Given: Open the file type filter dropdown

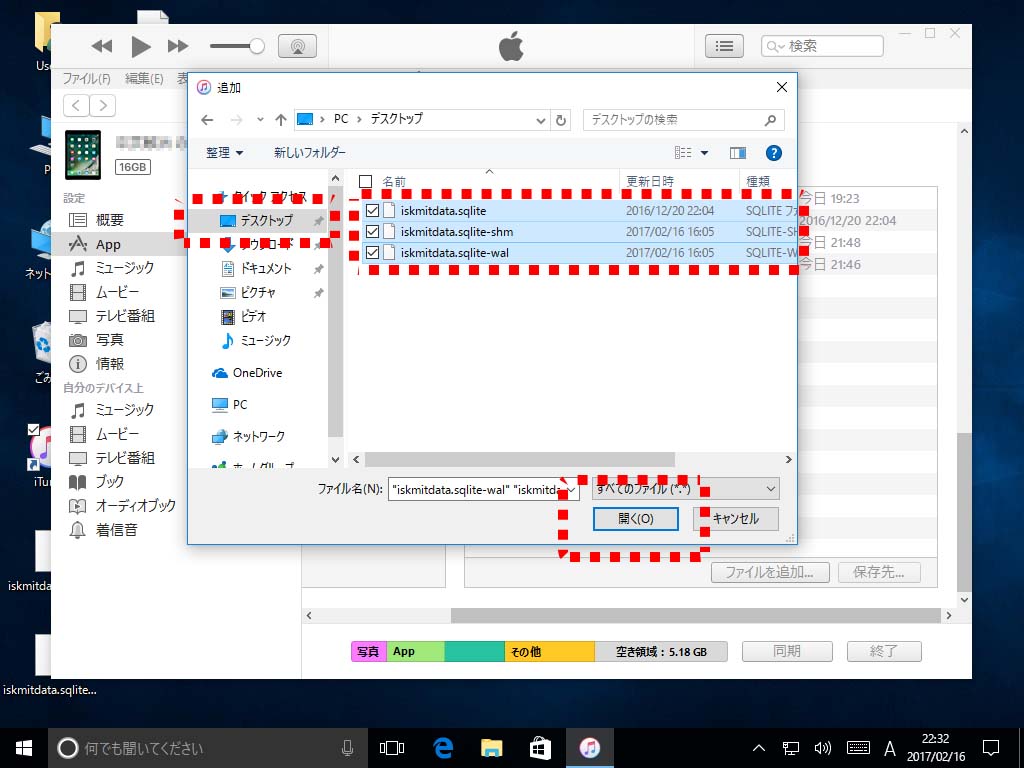Looking at the screenshot, I should [x=686, y=489].
